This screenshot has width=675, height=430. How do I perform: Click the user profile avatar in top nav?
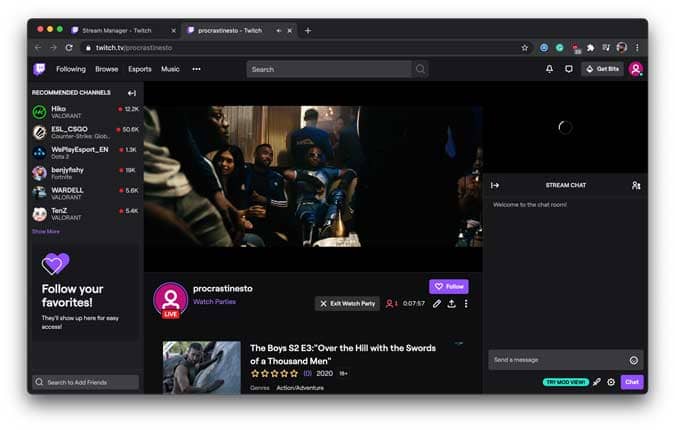[x=636, y=69]
